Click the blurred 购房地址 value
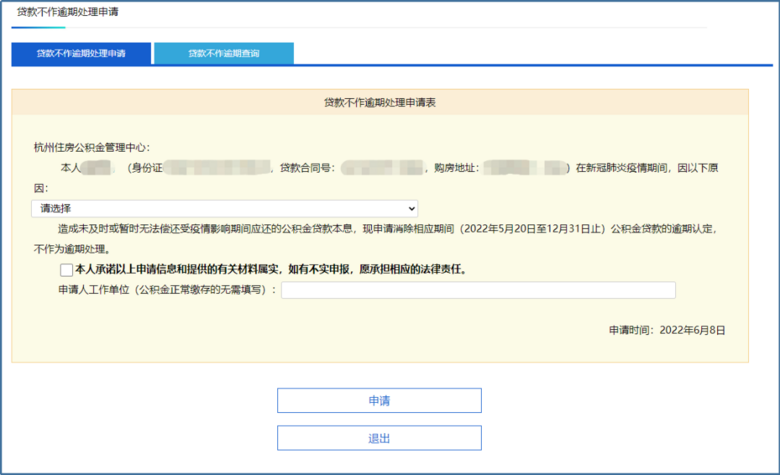Image resolution: width=780 pixels, height=475 pixels. [524, 167]
